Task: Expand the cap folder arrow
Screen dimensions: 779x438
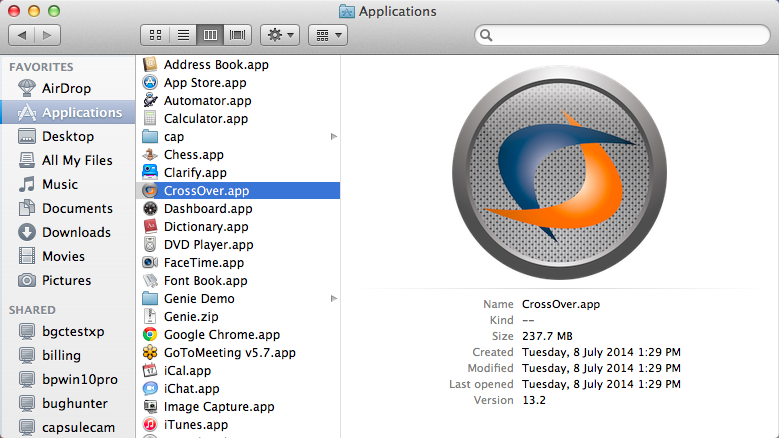Action: click(x=334, y=137)
